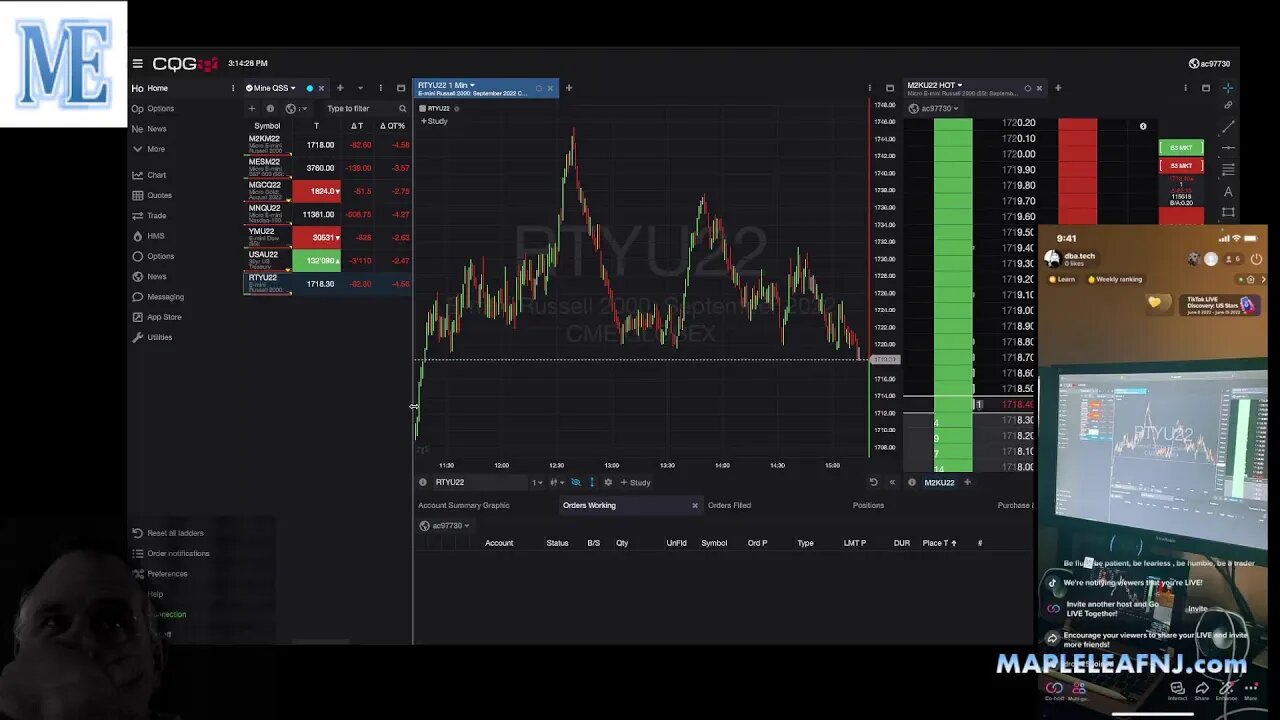Screen dimensions: 1280x720
Task: Click the double-left chevron on chart toolbar
Action: pyautogui.click(x=892, y=482)
